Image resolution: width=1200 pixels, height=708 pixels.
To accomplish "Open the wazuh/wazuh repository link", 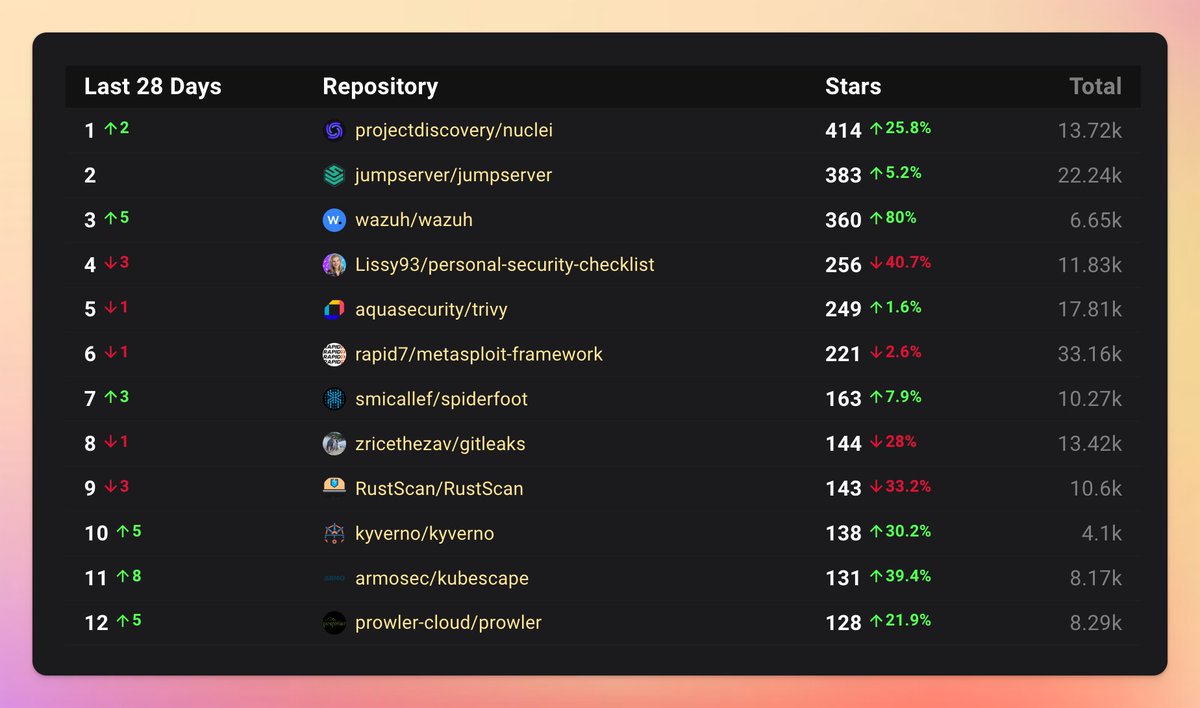I will pyautogui.click(x=414, y=220).
